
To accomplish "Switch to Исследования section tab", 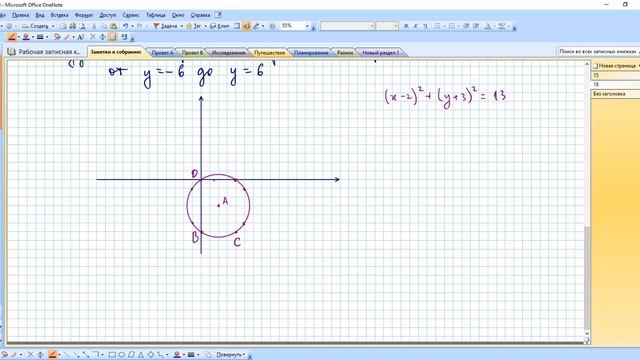I will point(229,53).
